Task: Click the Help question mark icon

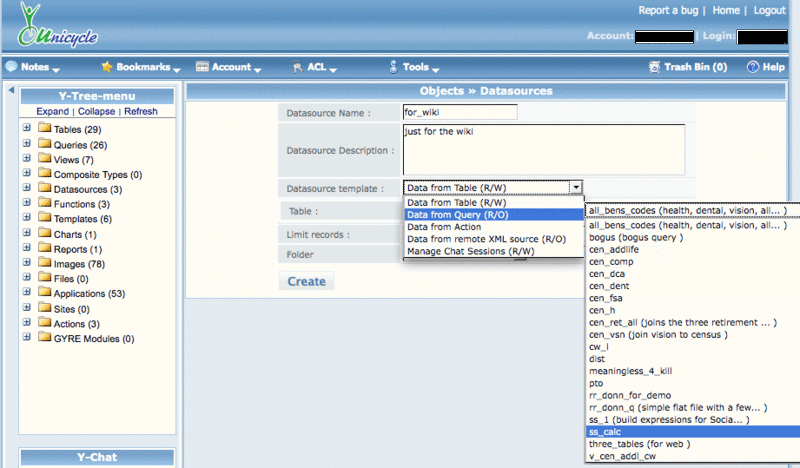Action: (751, 67)
